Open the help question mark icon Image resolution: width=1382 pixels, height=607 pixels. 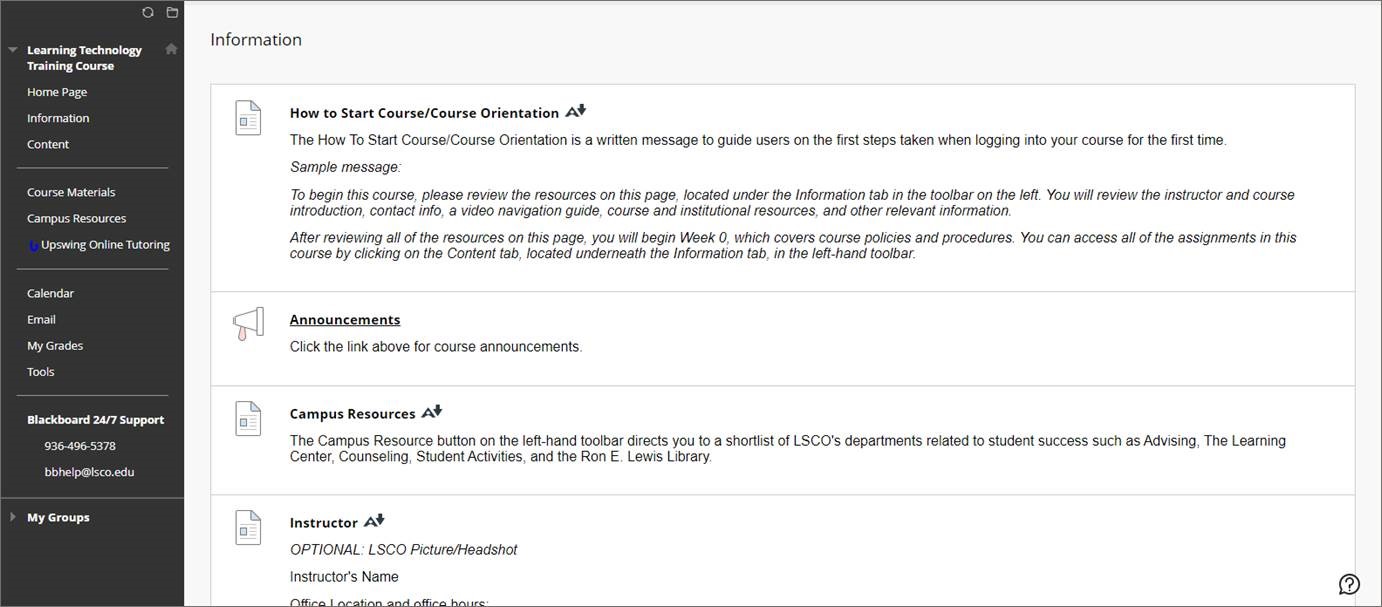coord(1349,584)
